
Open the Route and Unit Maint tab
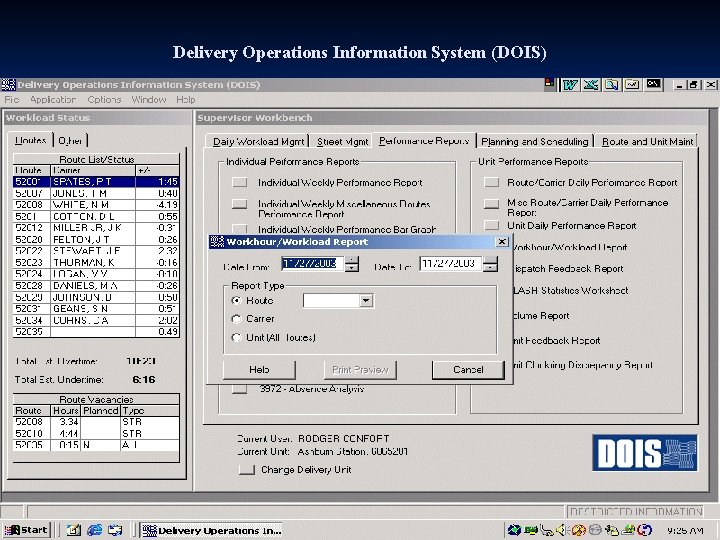click(x=647, y=141)
